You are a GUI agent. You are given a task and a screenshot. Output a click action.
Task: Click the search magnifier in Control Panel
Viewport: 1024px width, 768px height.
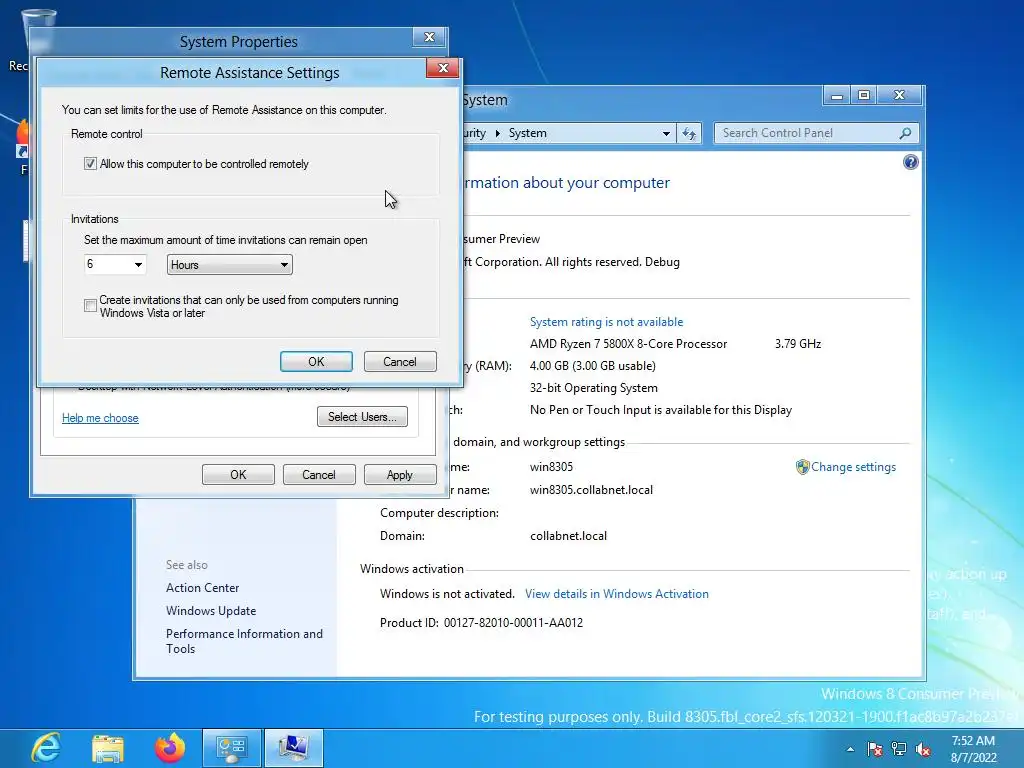[x=905, y=133]
